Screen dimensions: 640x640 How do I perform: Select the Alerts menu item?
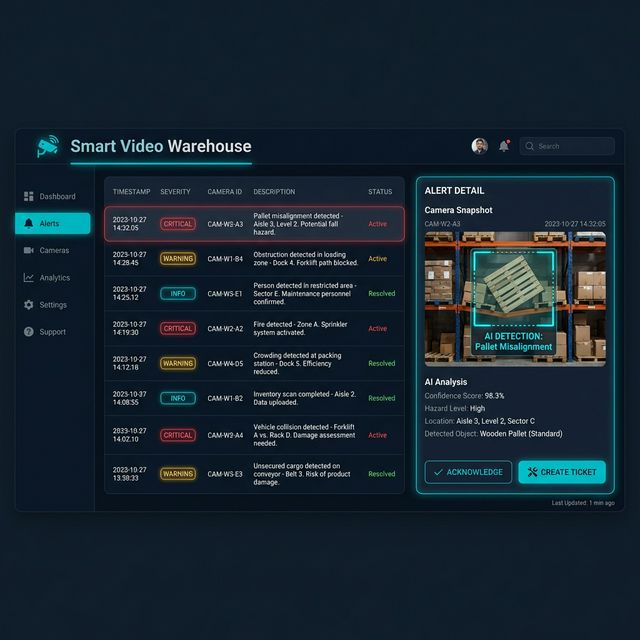pyautogui.click(x=52, y=223)
